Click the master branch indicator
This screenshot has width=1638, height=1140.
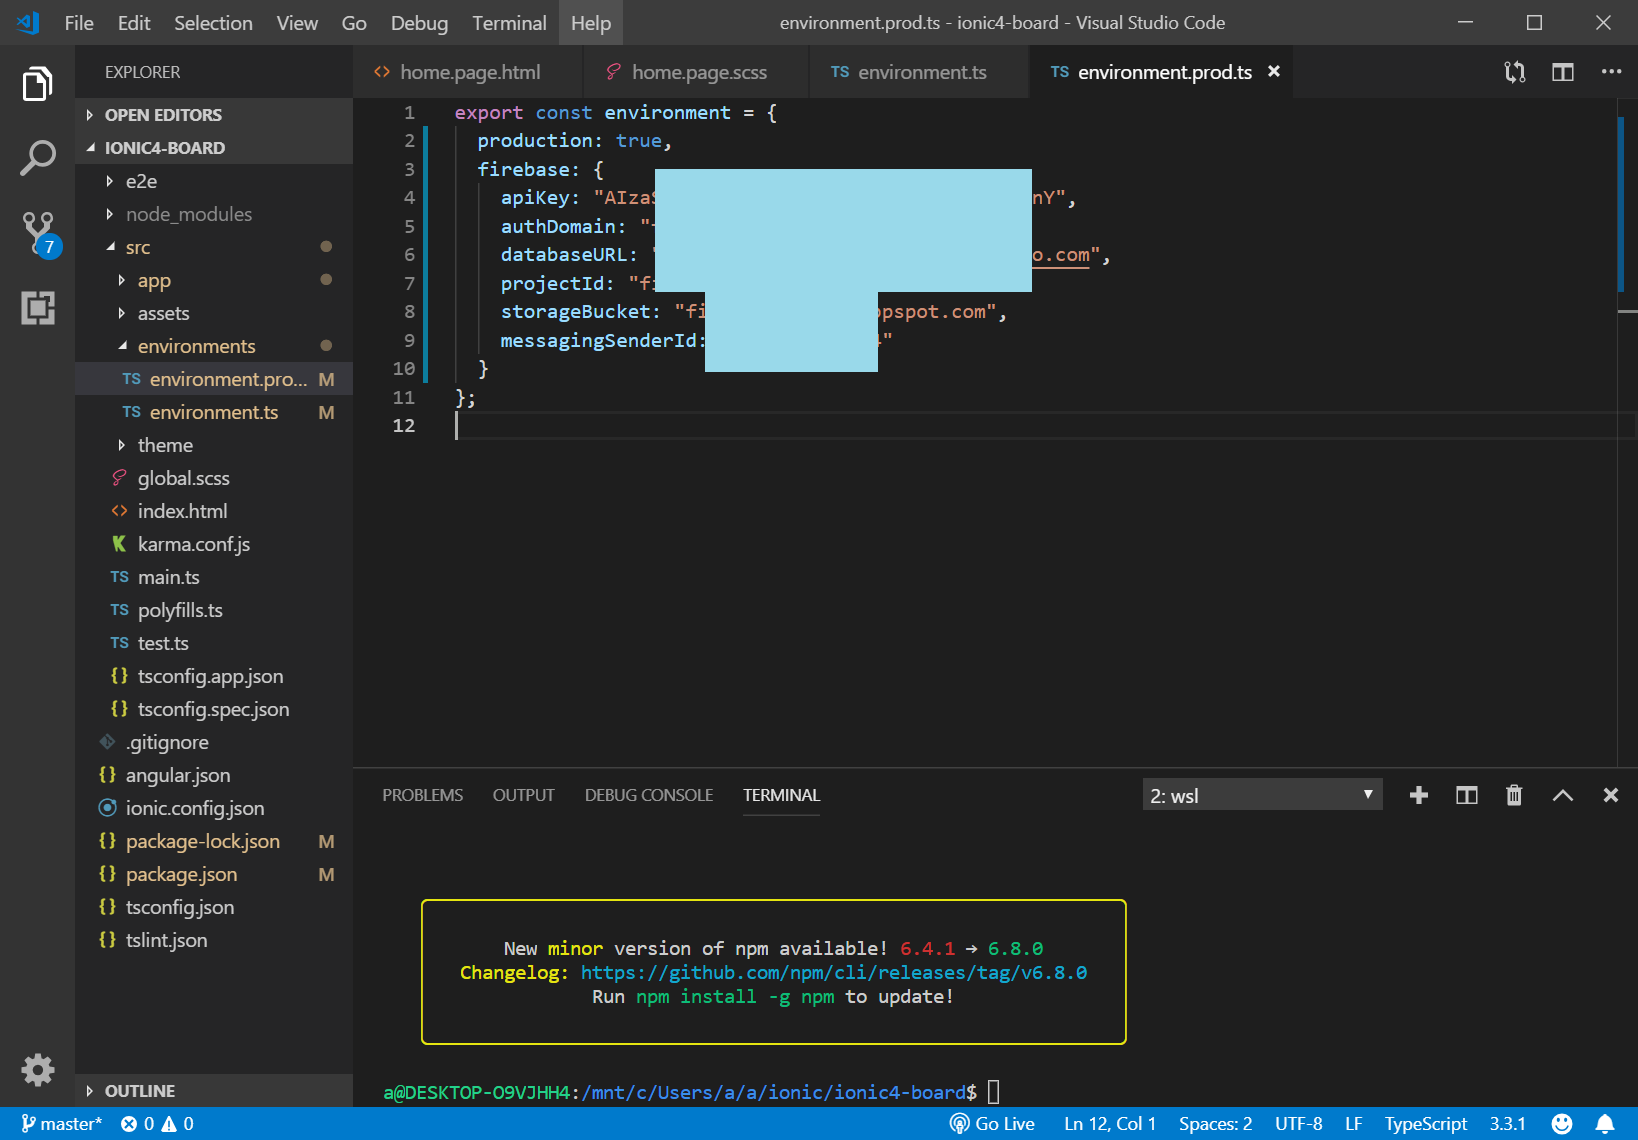click(62, 1124)
